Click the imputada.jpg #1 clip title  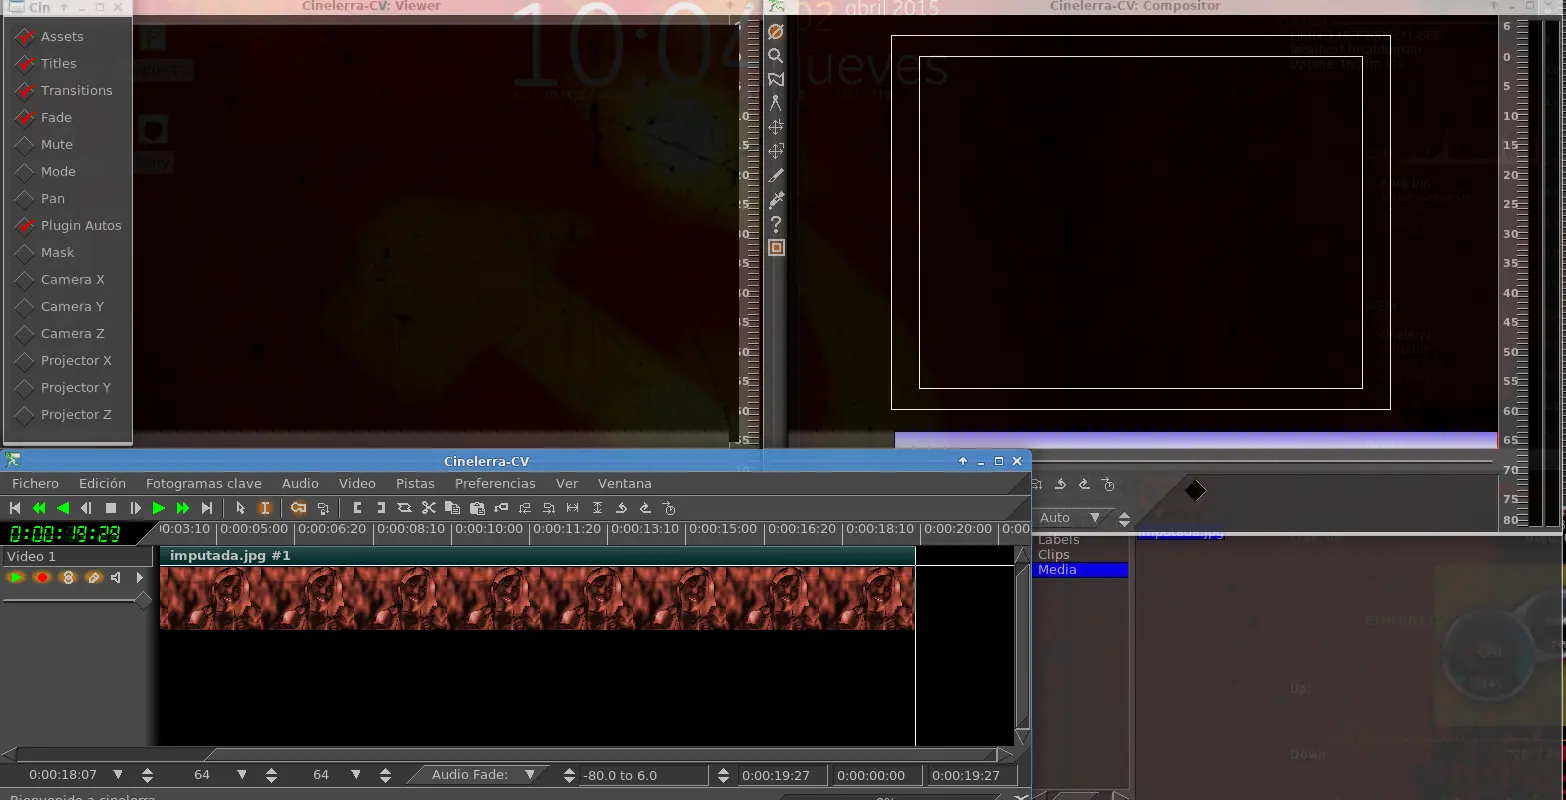click(230, 555)
